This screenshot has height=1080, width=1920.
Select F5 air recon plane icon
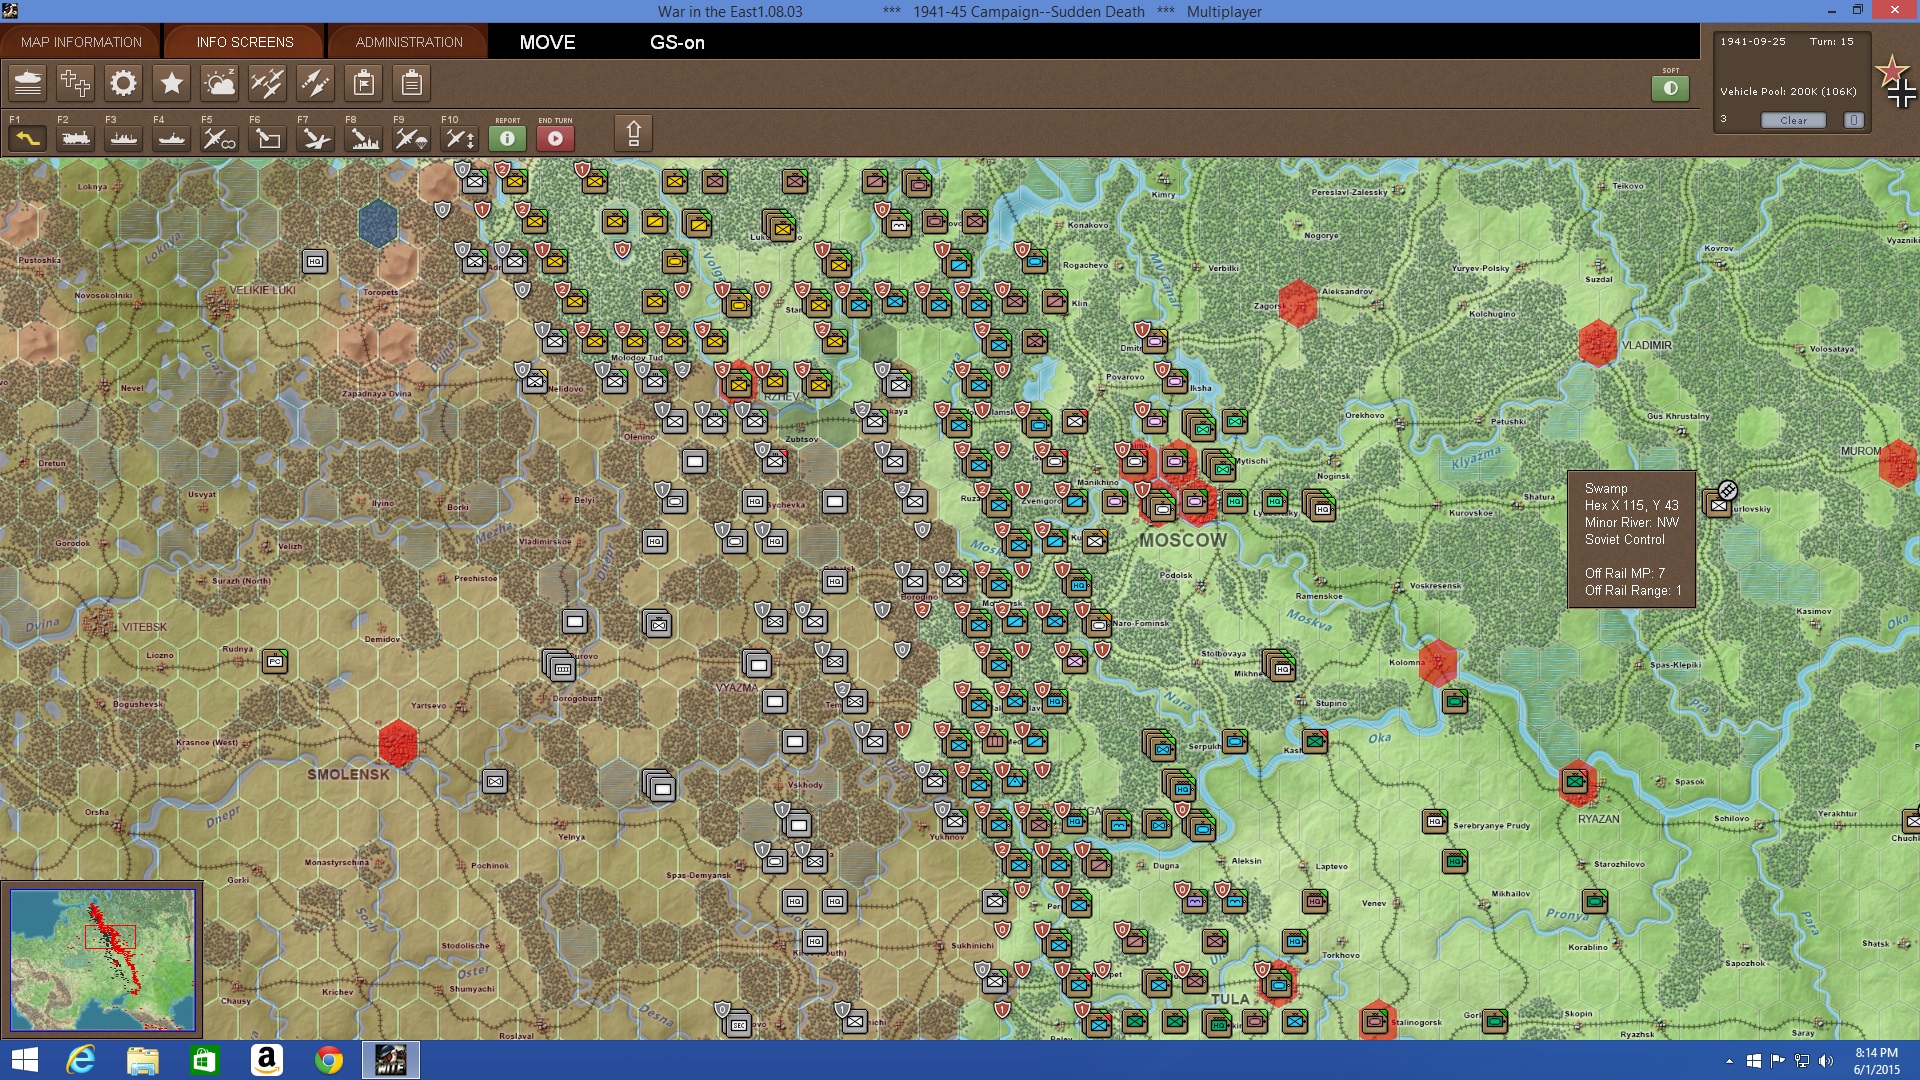220,139
